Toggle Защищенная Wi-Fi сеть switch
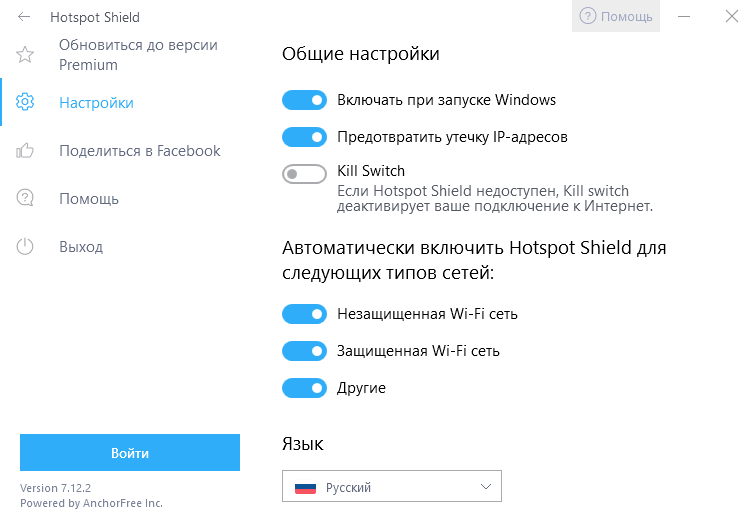This screenshot has width=756, height=526. (x=305, y=351)
